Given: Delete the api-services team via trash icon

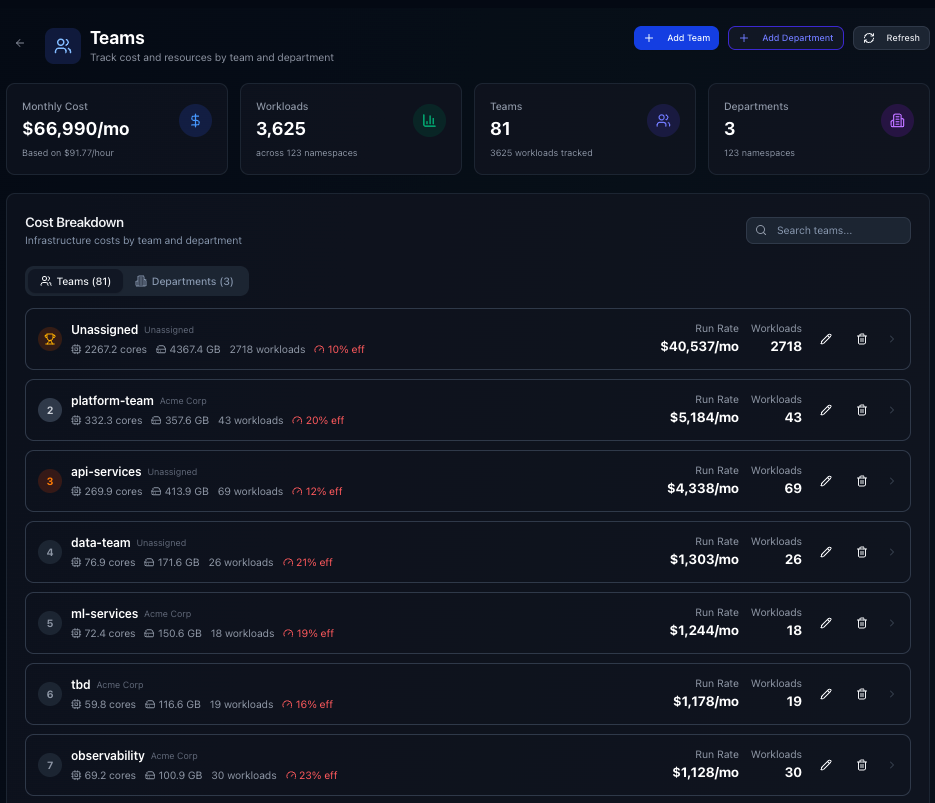Looking at the screenshot, I should 862,481.
